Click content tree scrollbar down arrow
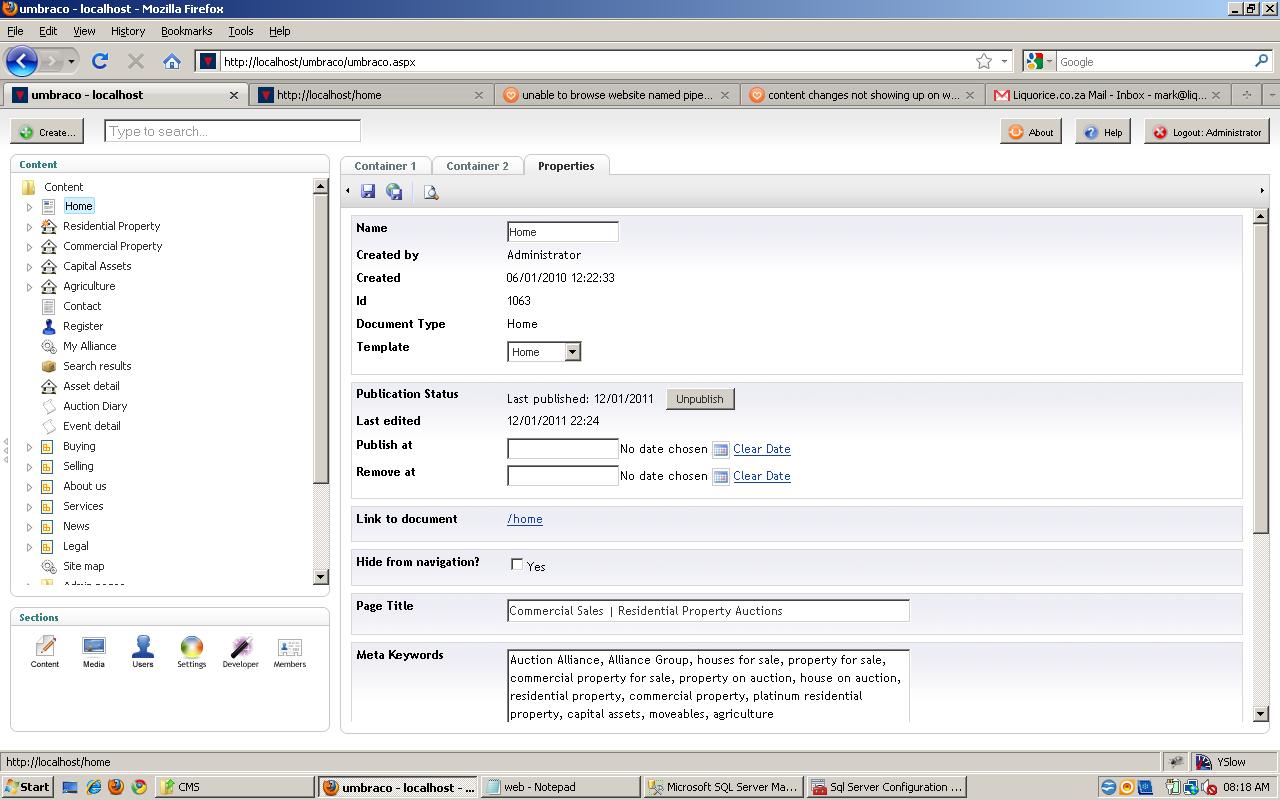Image resolution: width=1280 pixels, height=800 pixels. coord(320,577)
